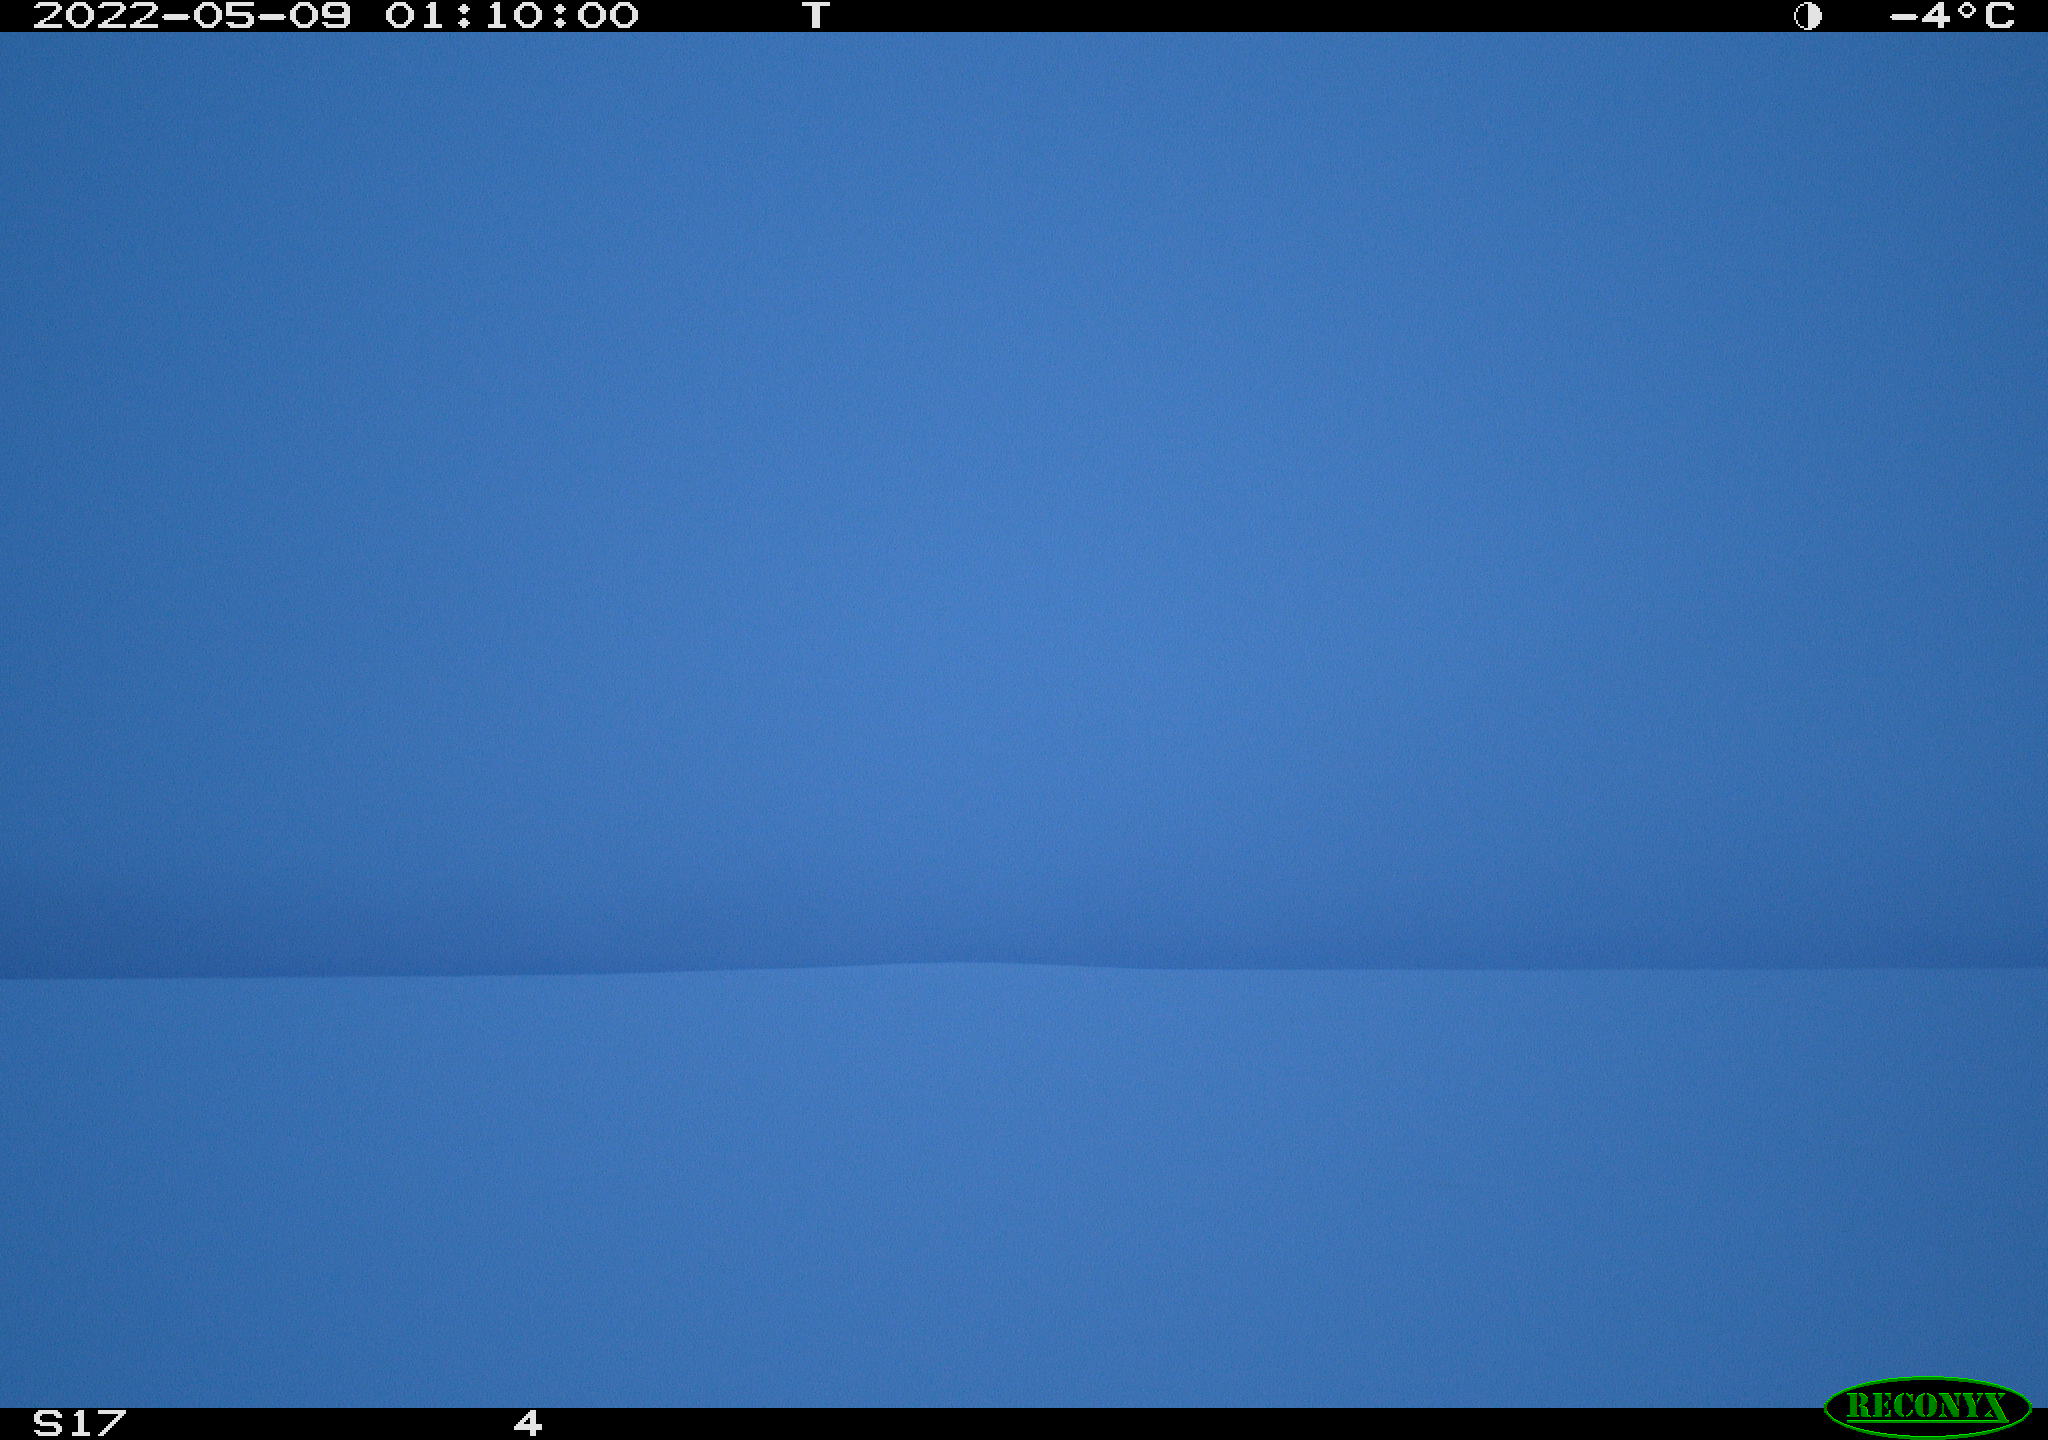Click the snow foreground below horizon
The image size is (2048, 1440).
(x=1024, y=1190)
